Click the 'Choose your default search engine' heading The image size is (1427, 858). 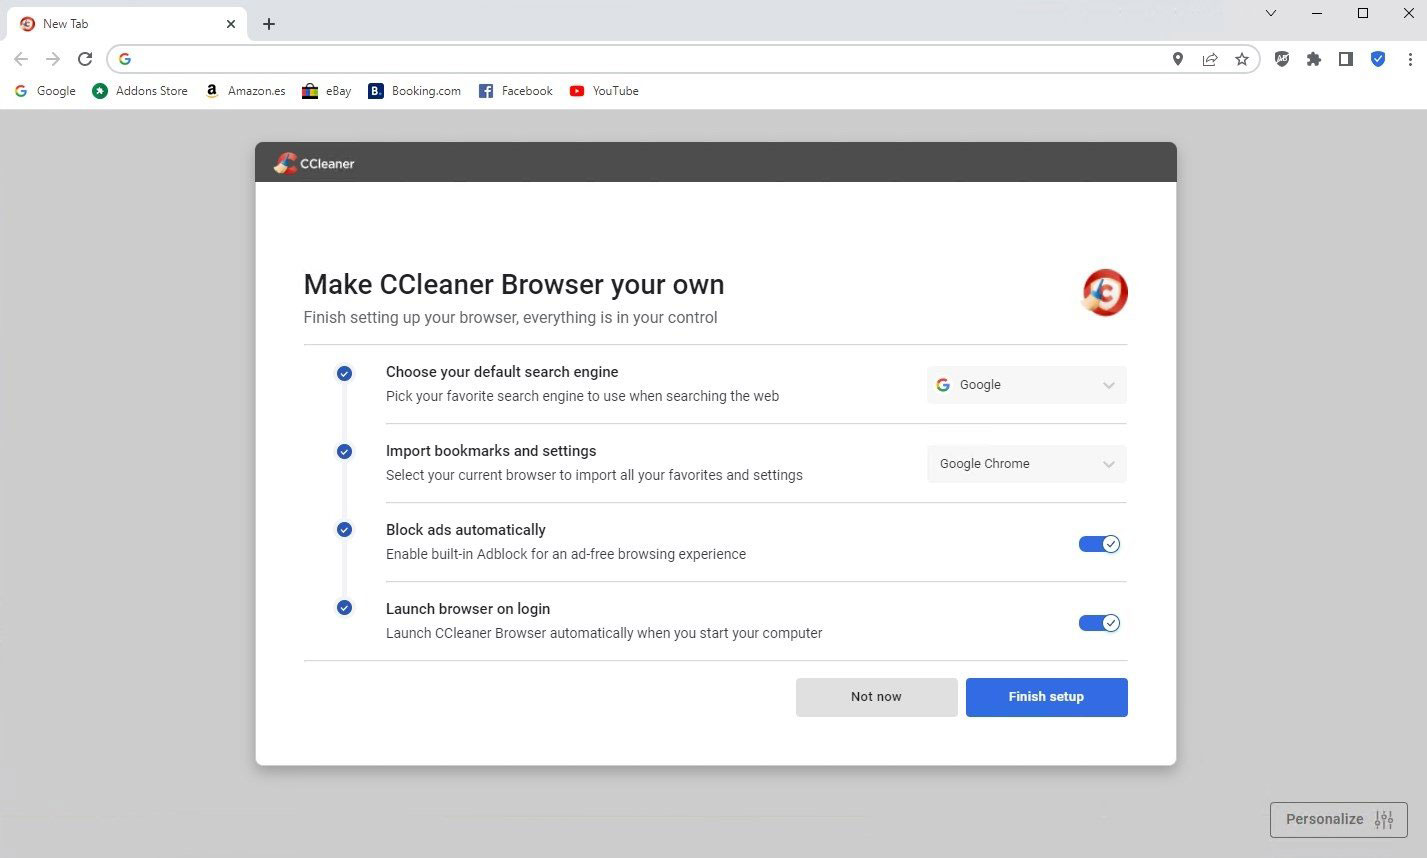pyautogui.click(x=502, y=372)
